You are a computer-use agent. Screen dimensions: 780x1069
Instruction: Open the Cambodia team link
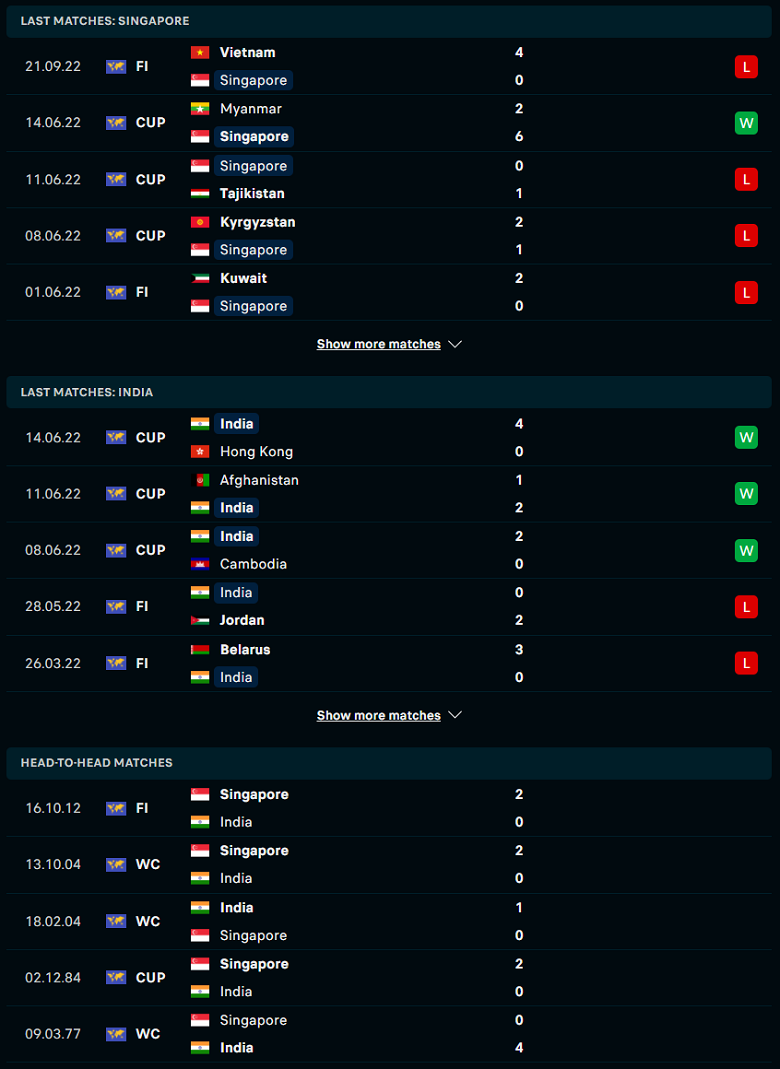click(x=253, y=564)
